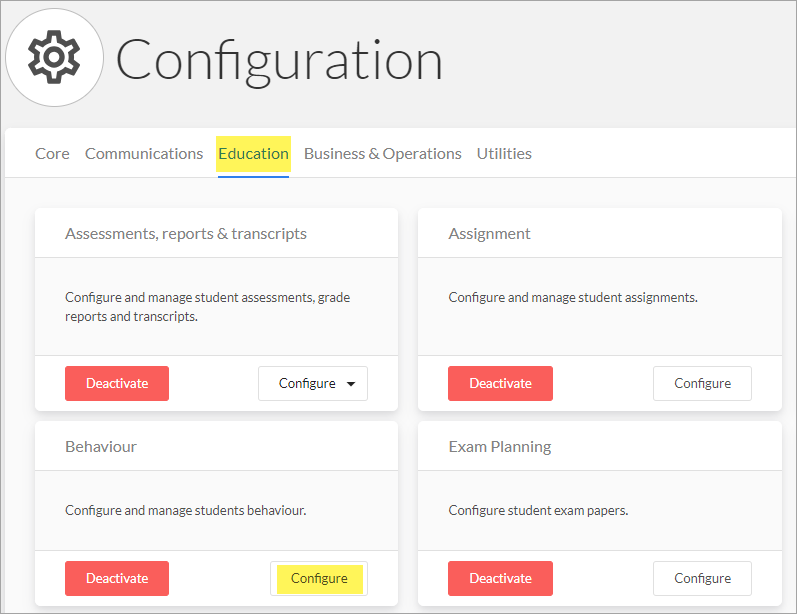
Task: Deactivate Assessments, reports & transcripts module
Action: (x=117, y=383)
